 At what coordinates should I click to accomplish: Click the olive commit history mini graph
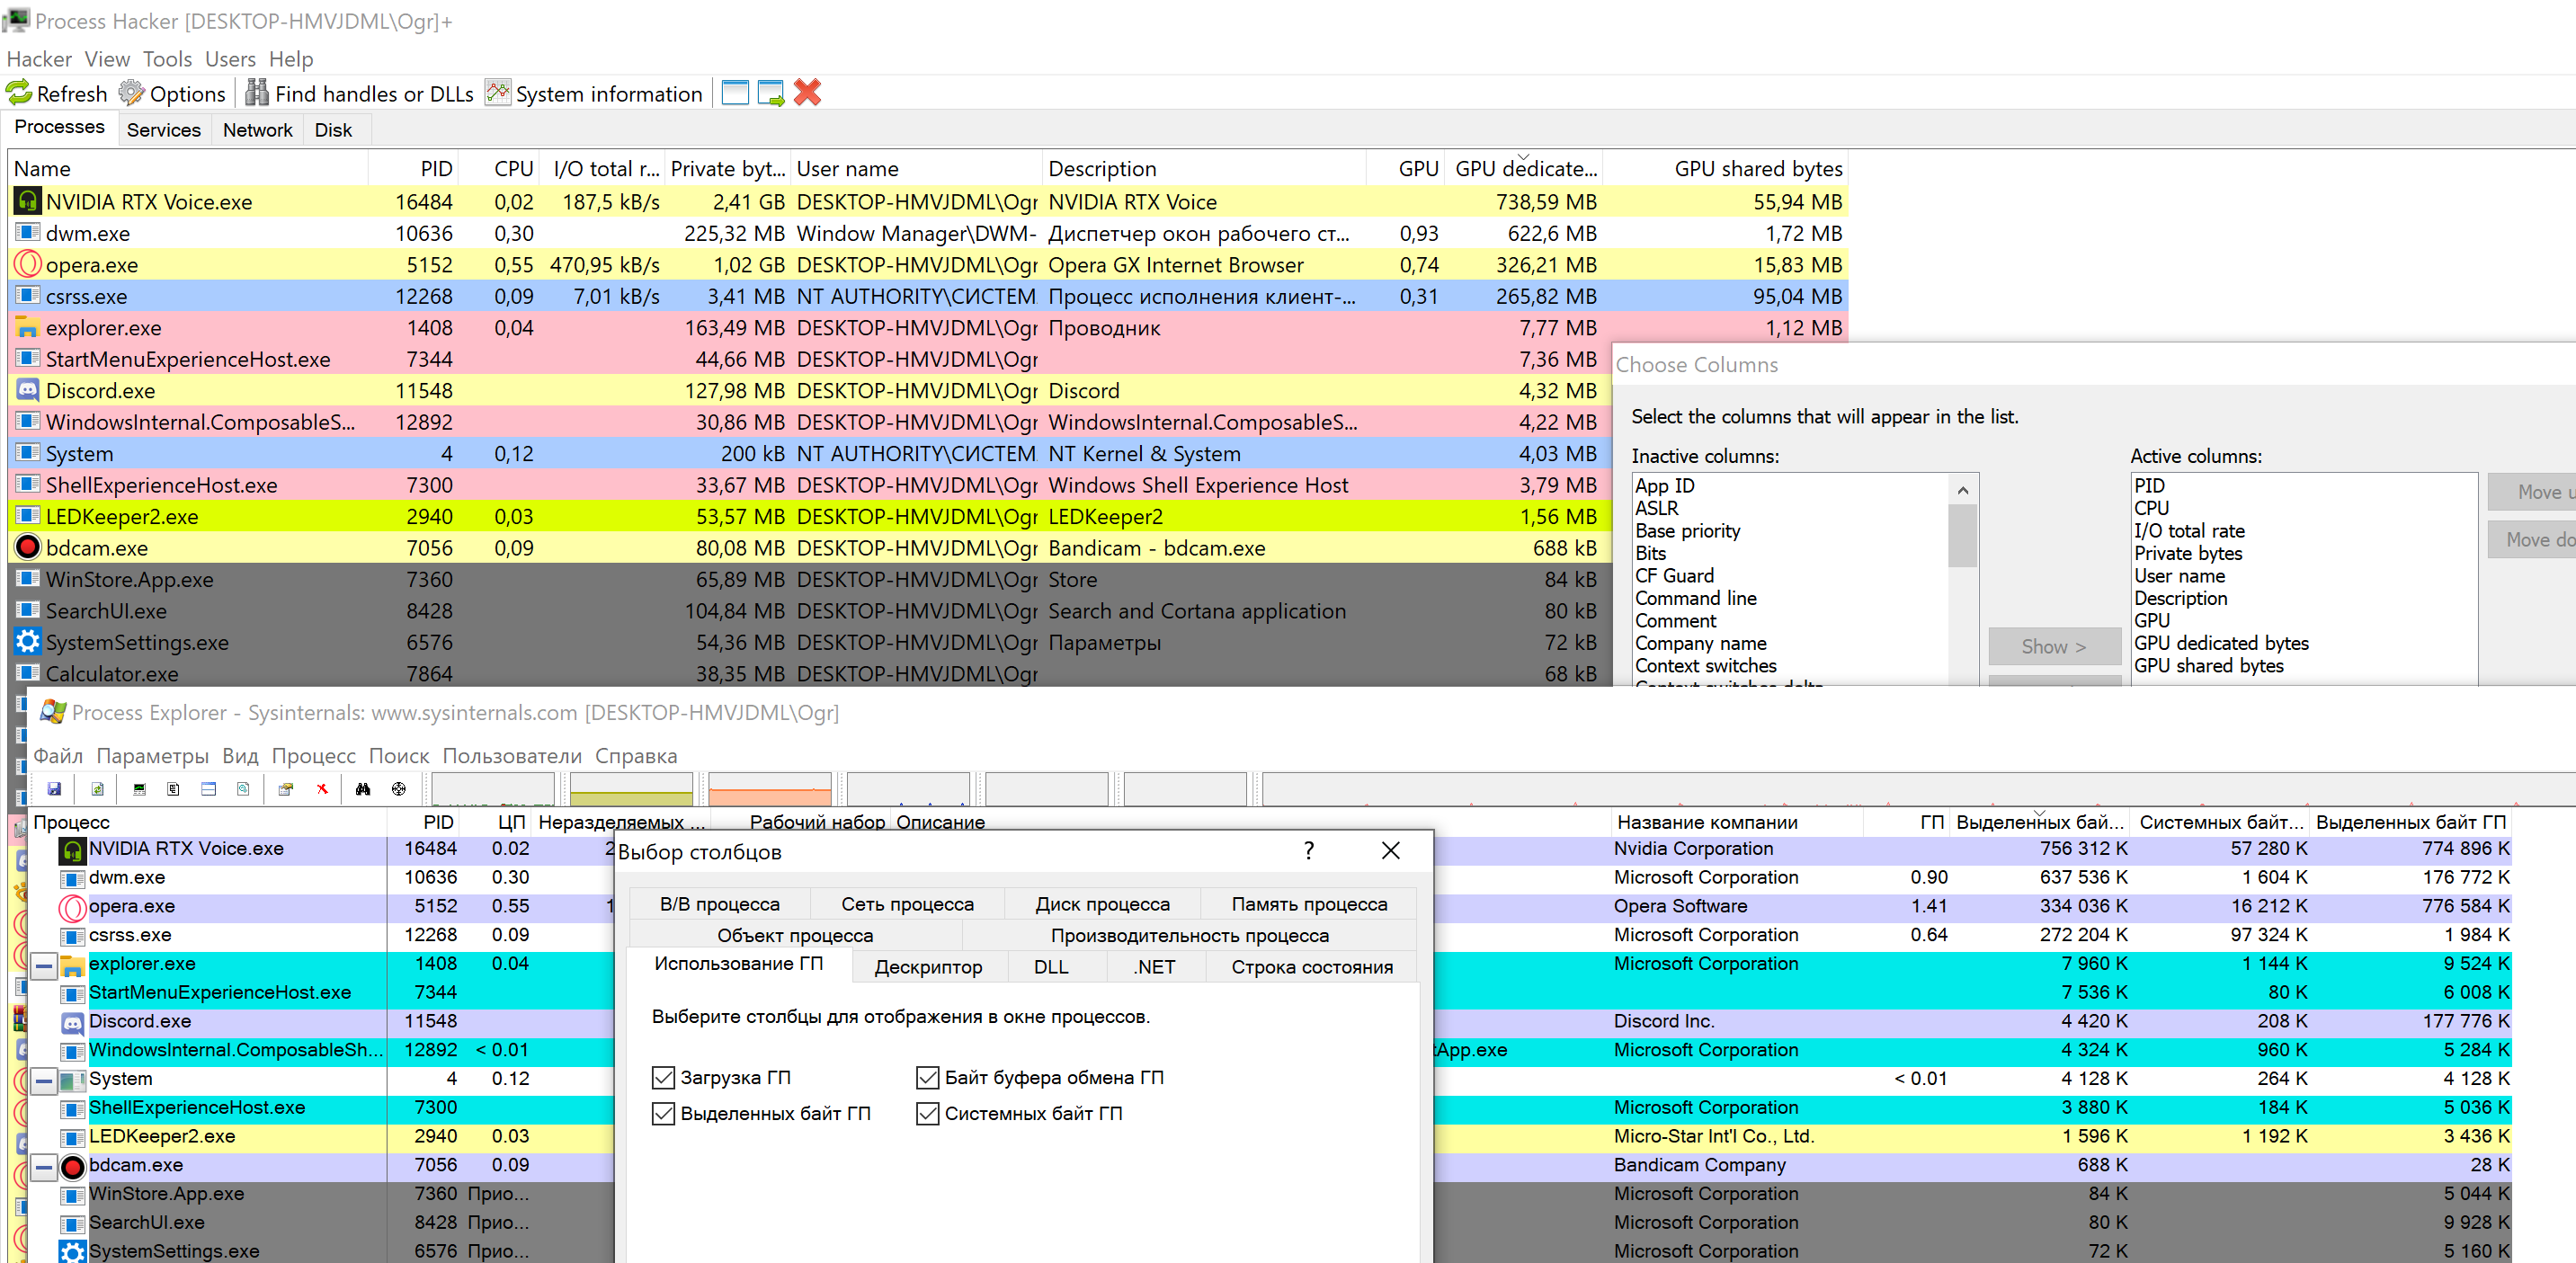631,789
